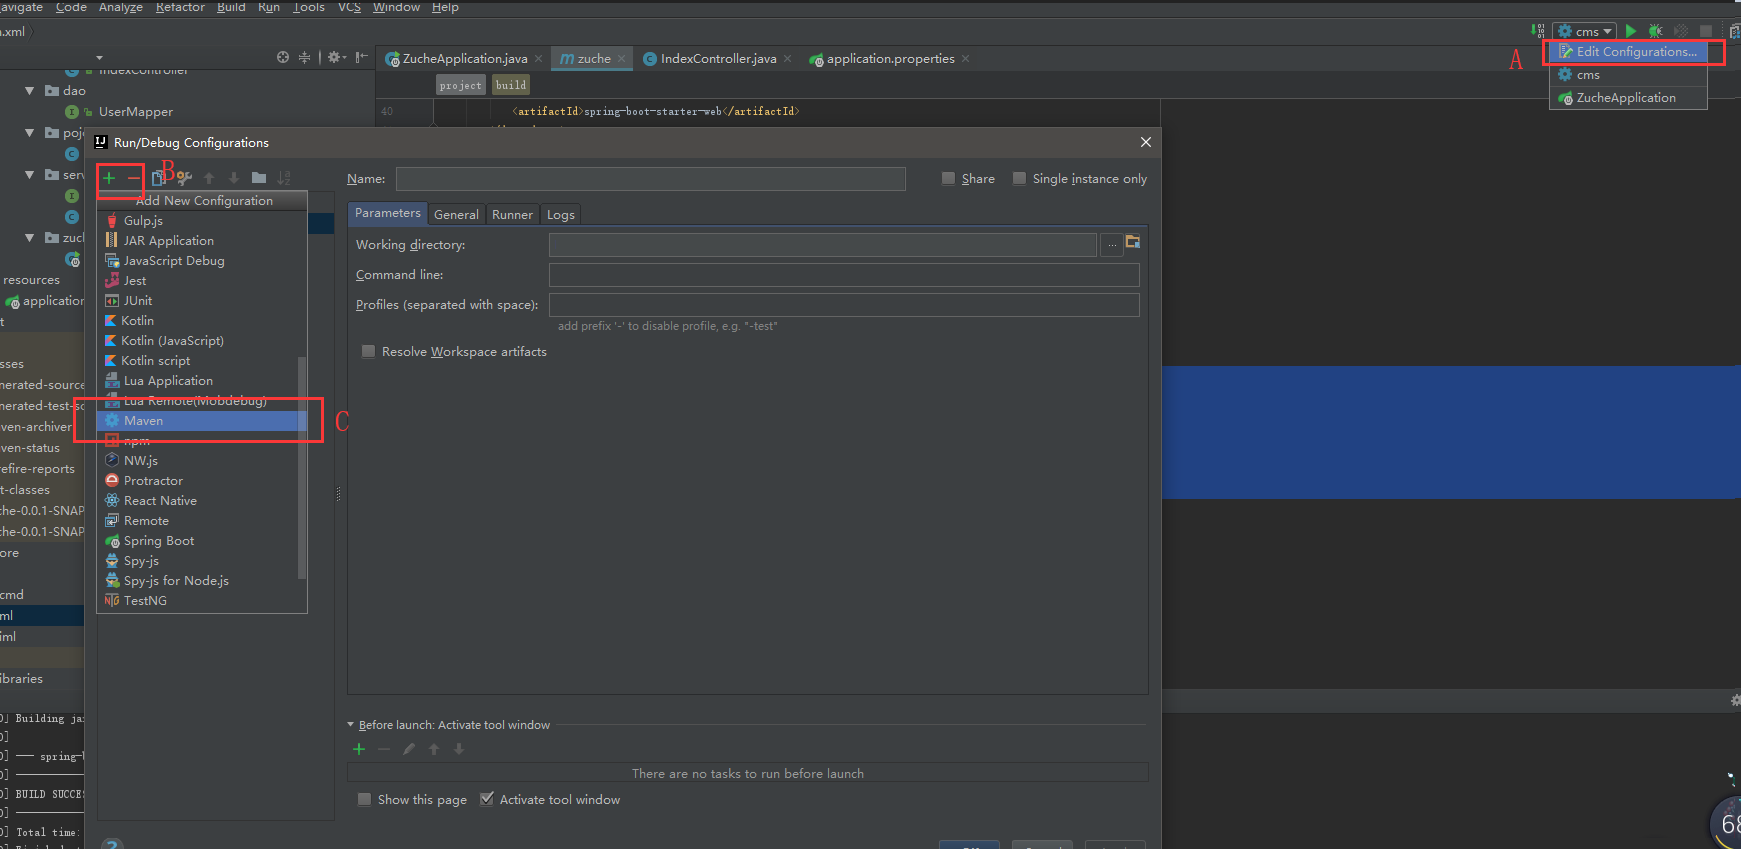The height and width of the screenshot is (849, 1741).
Task: Select the Parameters tab
Action: pyautogui.click(x=388, y=213)
